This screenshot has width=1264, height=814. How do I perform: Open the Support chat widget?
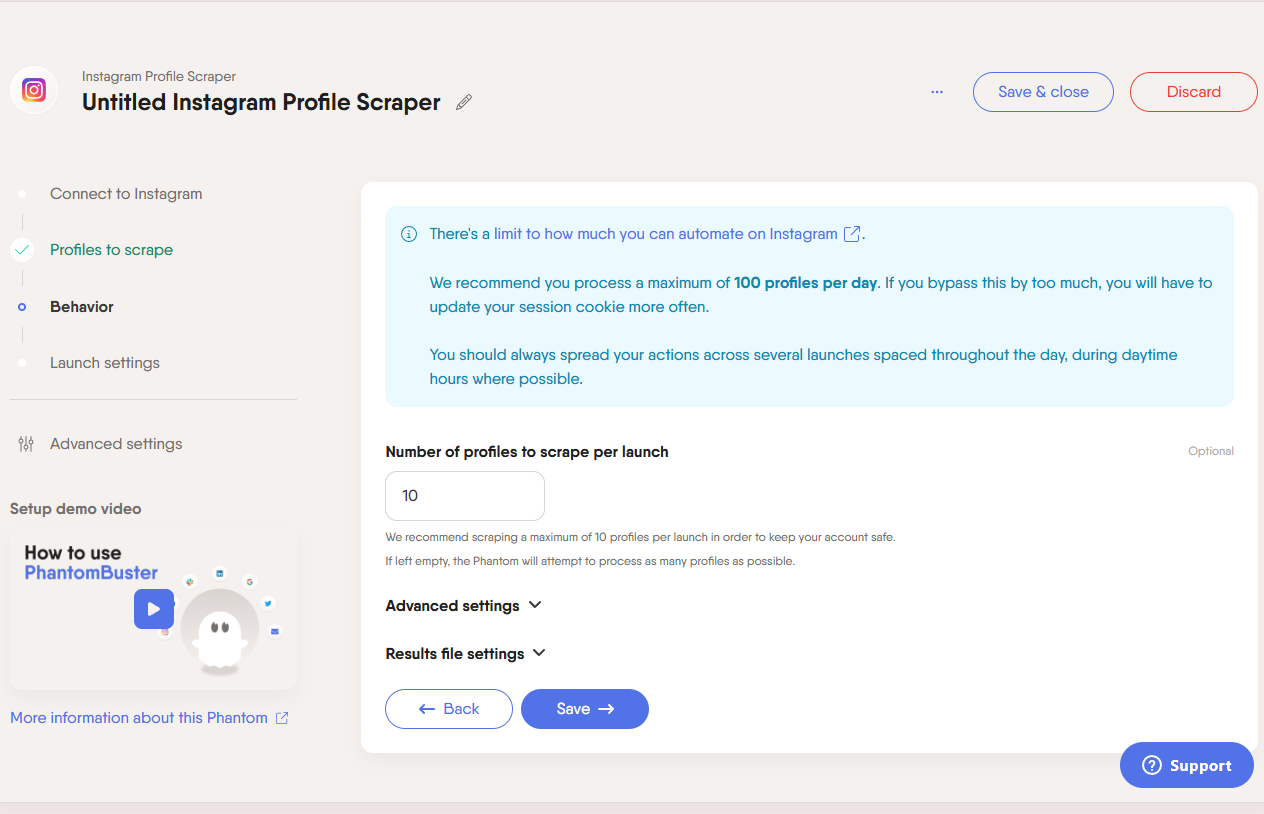tap(1187, 765)
